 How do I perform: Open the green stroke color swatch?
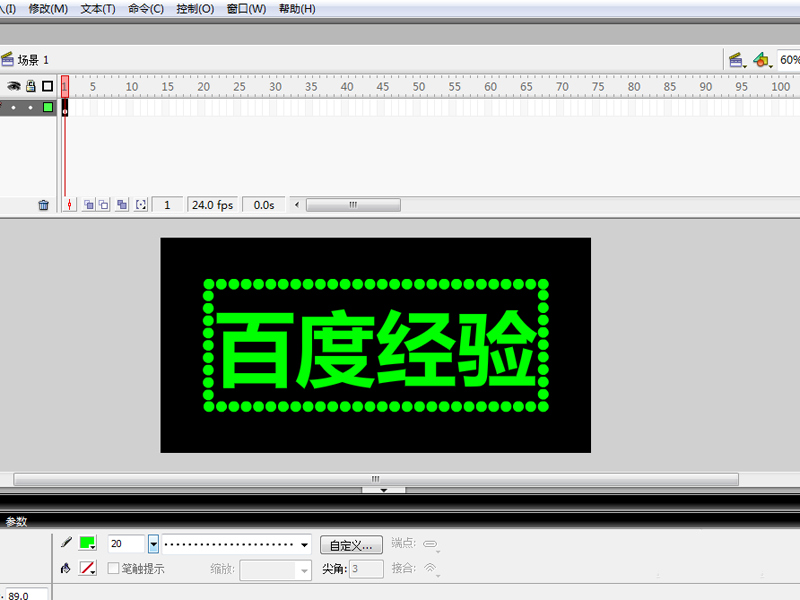(88, 543)
